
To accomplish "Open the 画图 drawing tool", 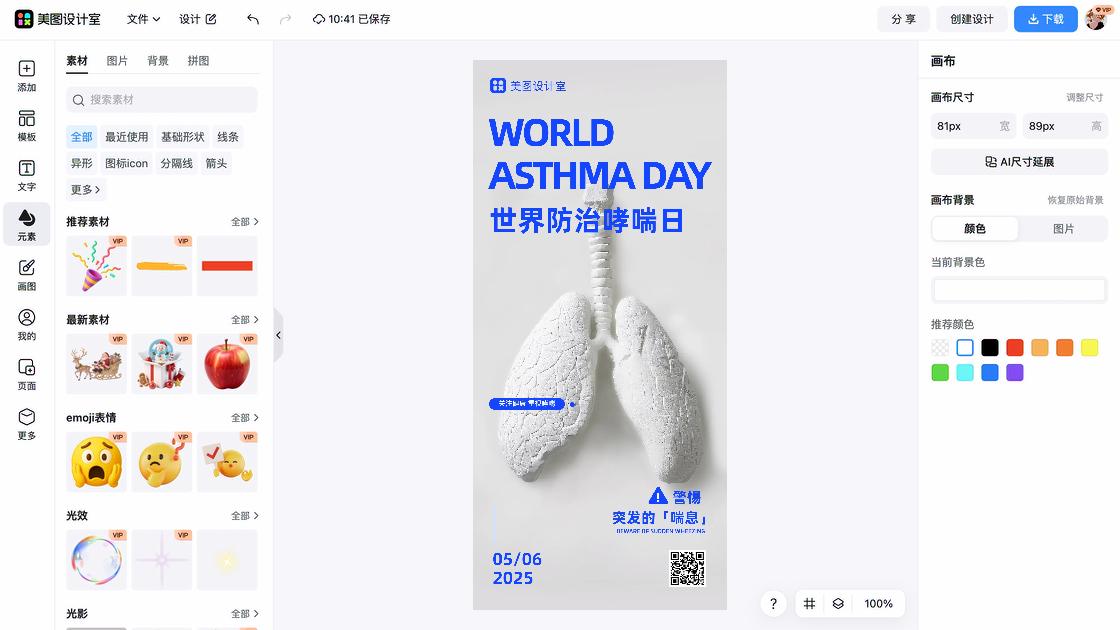I will click(x=26, y=275).
